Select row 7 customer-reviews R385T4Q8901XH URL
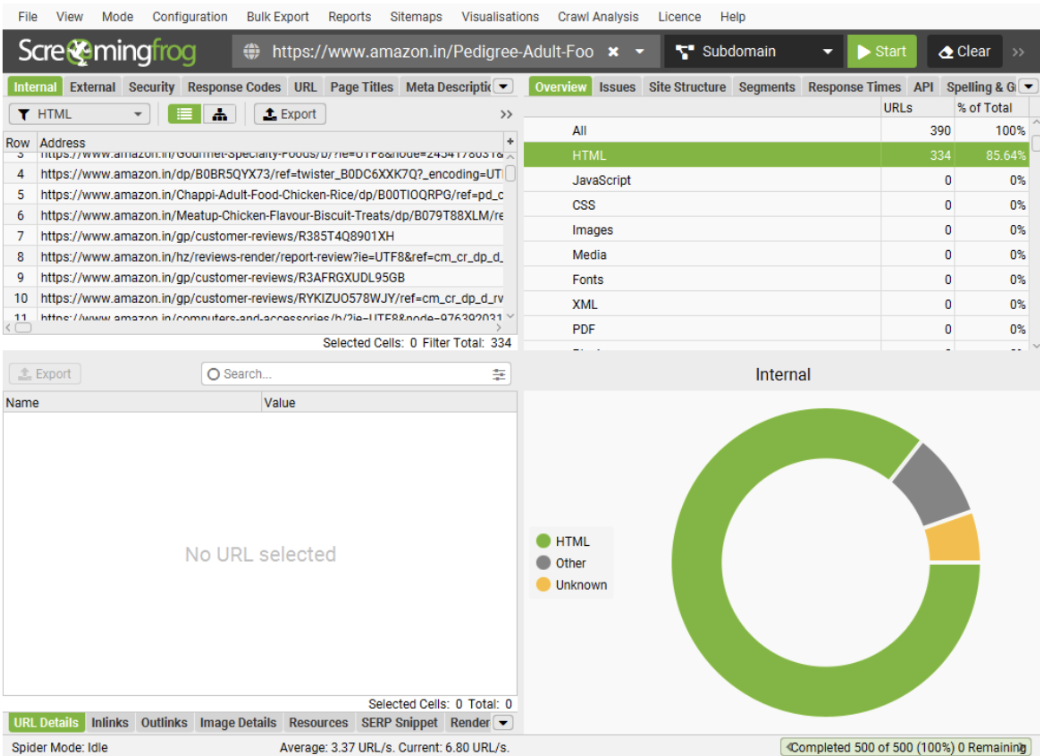 click(253, 236)
